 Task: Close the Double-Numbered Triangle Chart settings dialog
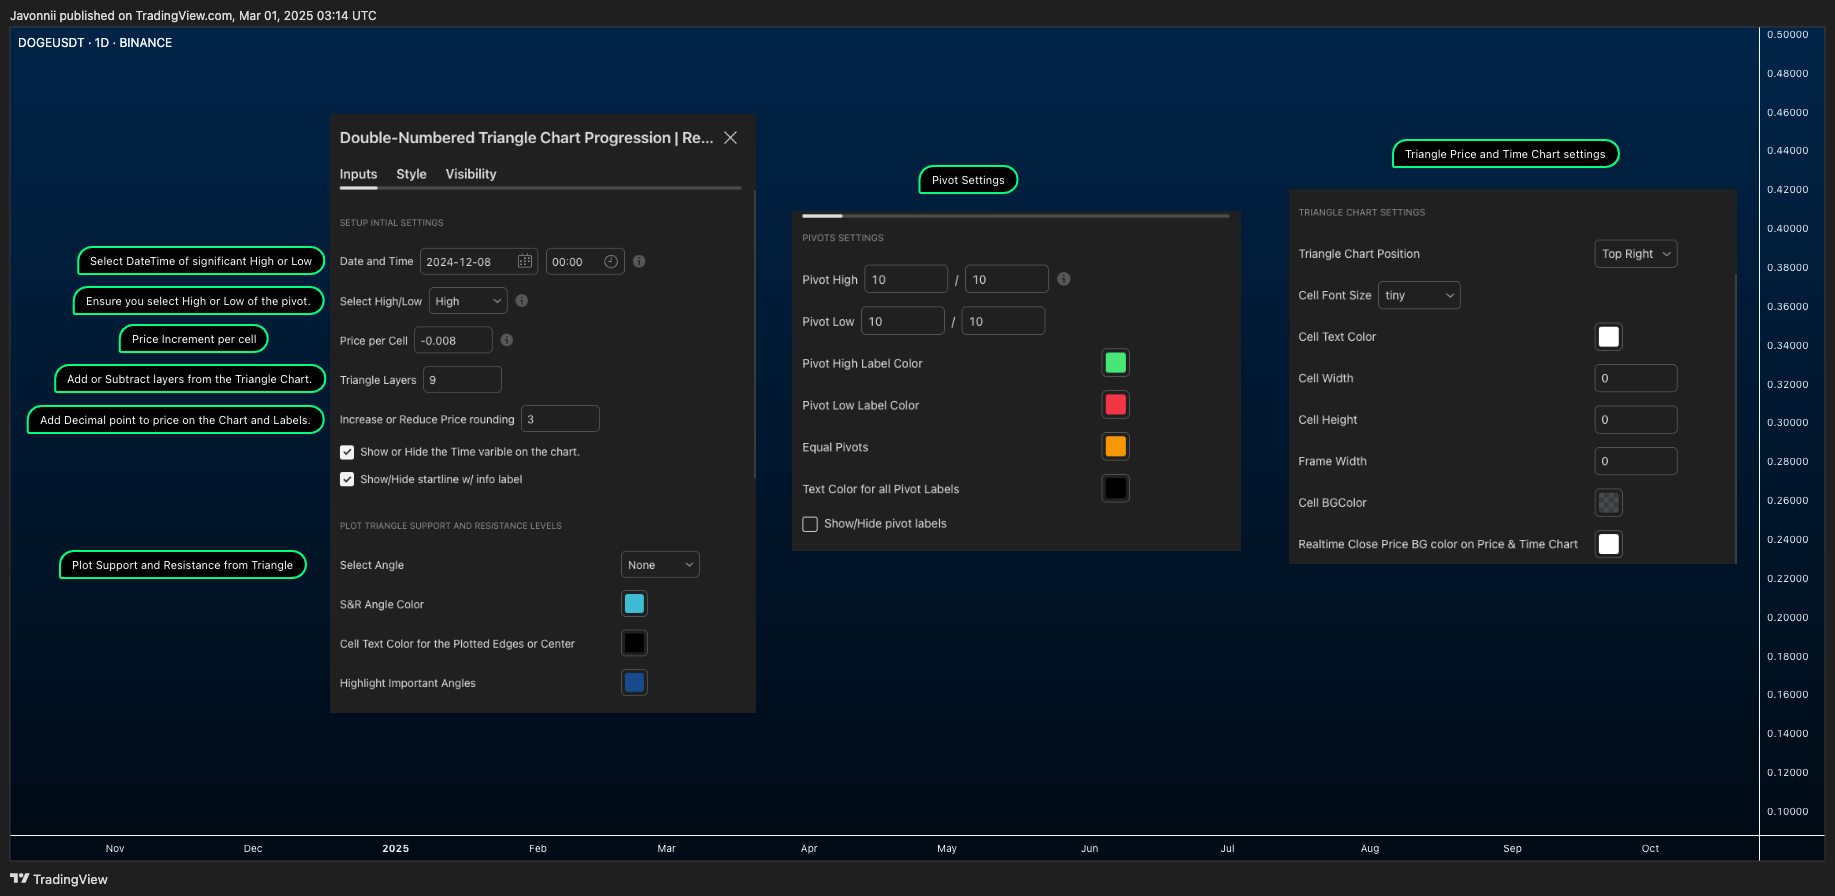(x=730, y=138)
